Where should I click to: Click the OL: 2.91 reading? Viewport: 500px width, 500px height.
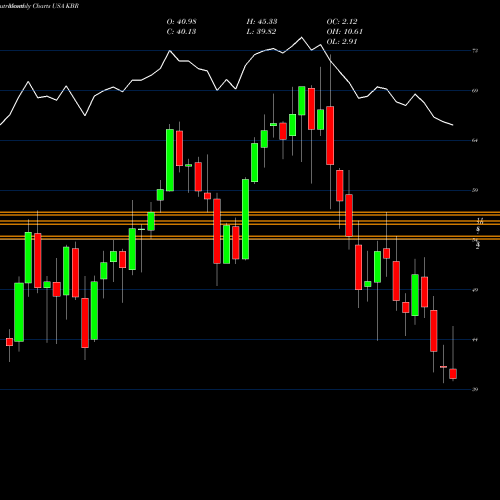coord(342,42)
